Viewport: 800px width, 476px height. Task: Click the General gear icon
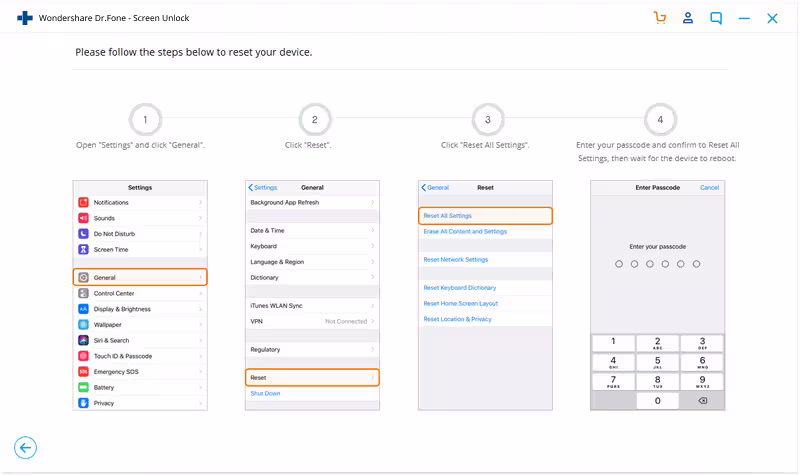tap(83, 278)
